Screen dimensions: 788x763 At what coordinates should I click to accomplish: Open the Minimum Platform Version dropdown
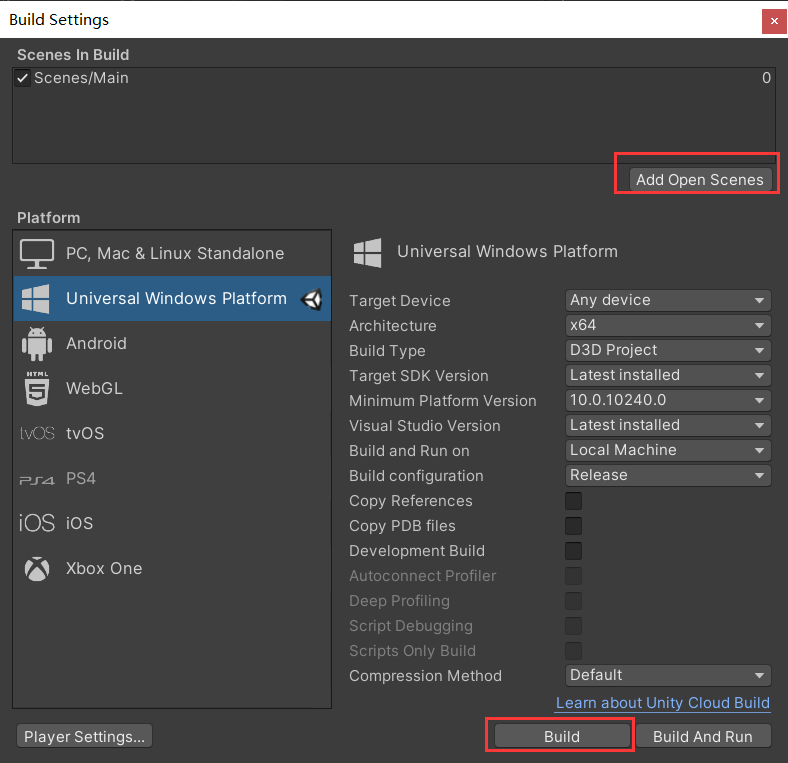[668, 401]
